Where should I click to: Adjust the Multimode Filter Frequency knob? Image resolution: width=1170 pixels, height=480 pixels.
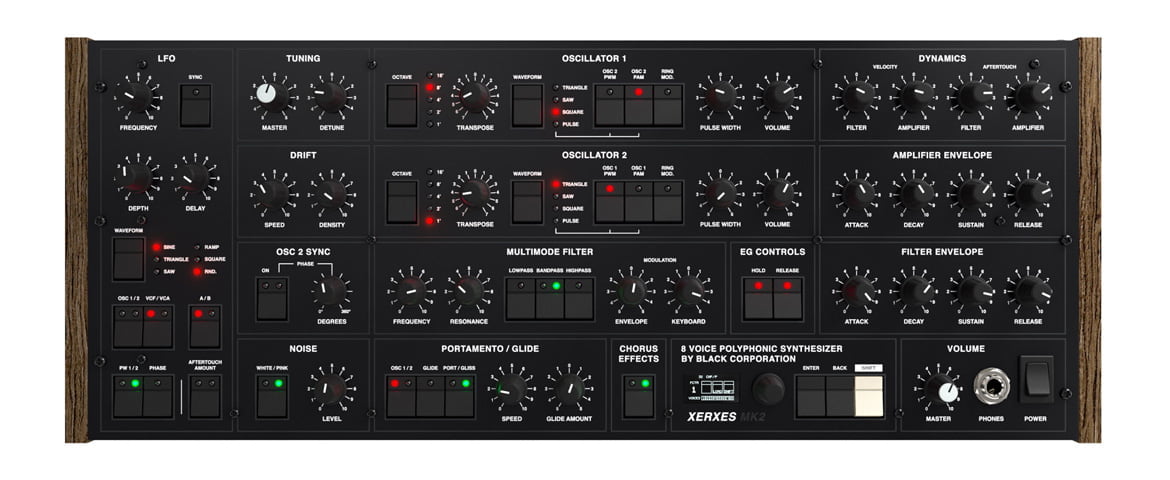click(x=411, y=290)
